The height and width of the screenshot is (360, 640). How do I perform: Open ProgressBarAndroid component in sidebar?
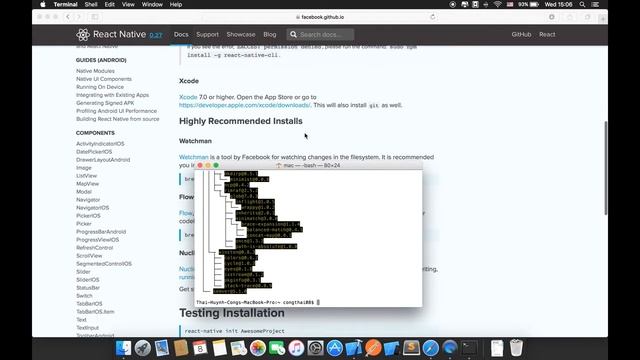coord(101,232)
